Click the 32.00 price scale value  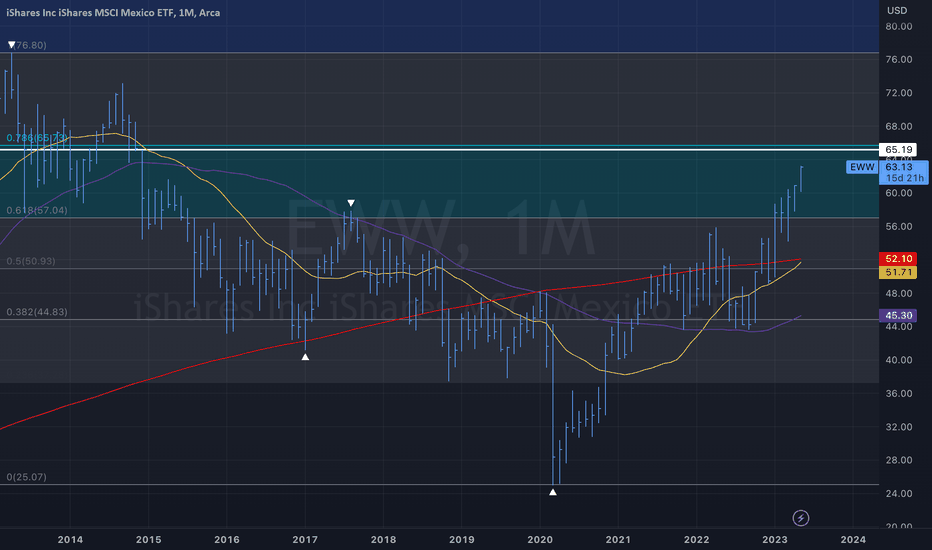(x=898, y=427)
